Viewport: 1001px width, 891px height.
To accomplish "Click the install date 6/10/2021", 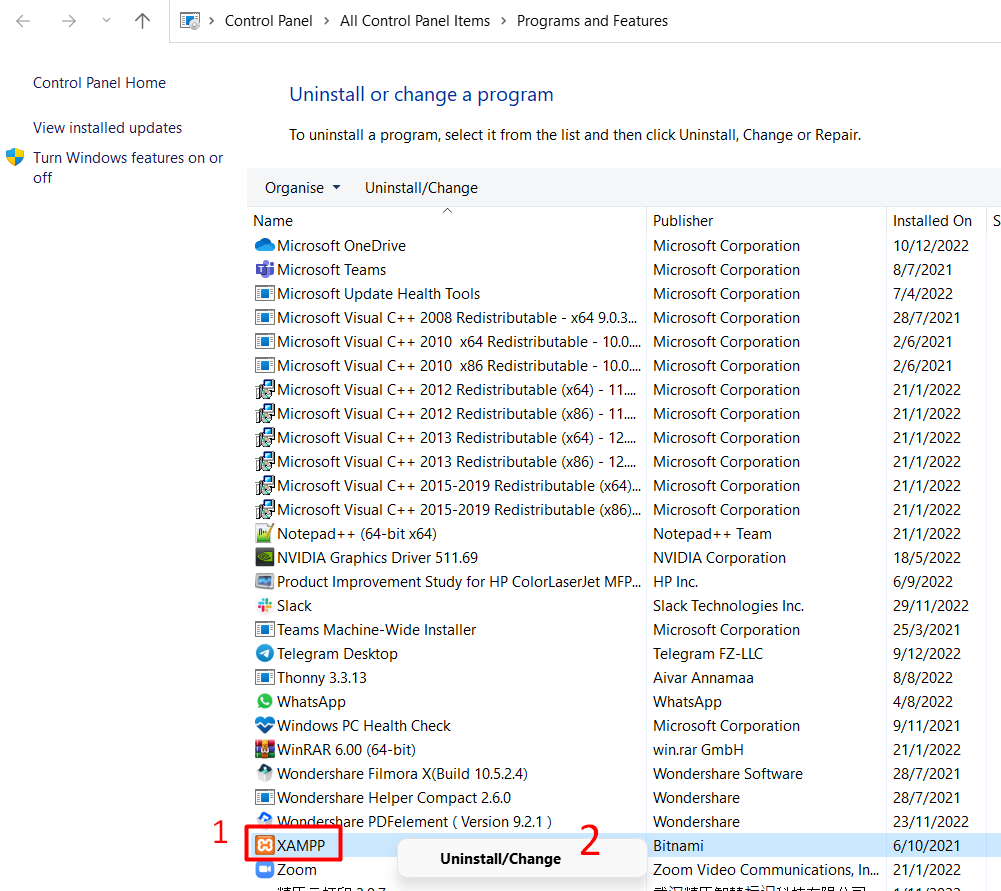I will coord(926,846).
